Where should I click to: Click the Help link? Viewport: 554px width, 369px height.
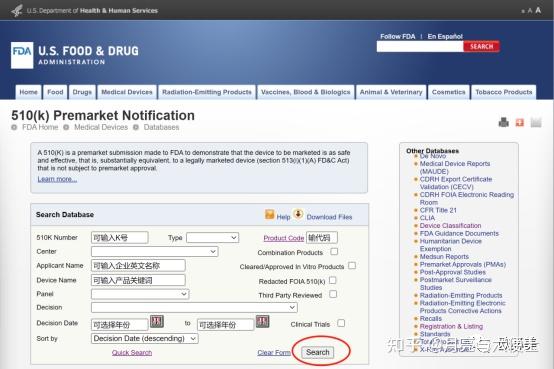click(283, 217)
